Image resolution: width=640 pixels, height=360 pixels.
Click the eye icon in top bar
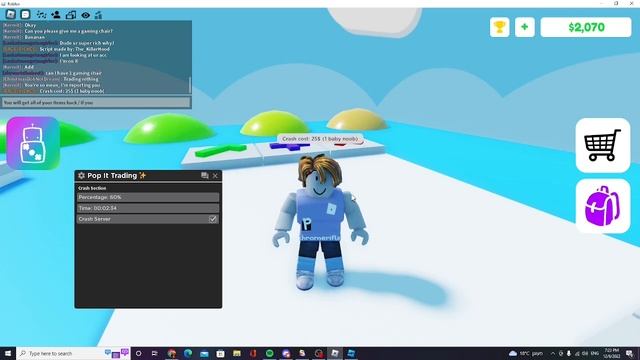point(85,15)
